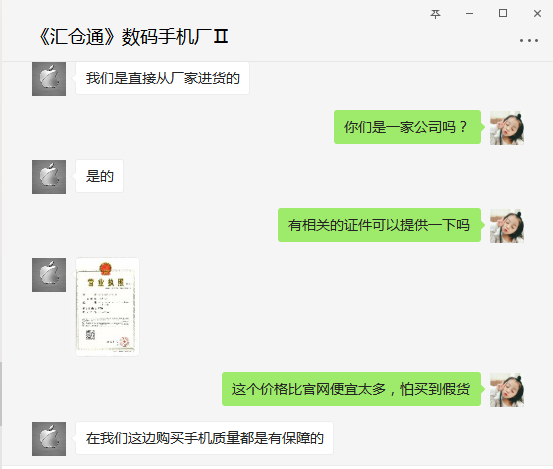Click the scrollbar on the left edge
553x469 pixels.
pos(1,393)
